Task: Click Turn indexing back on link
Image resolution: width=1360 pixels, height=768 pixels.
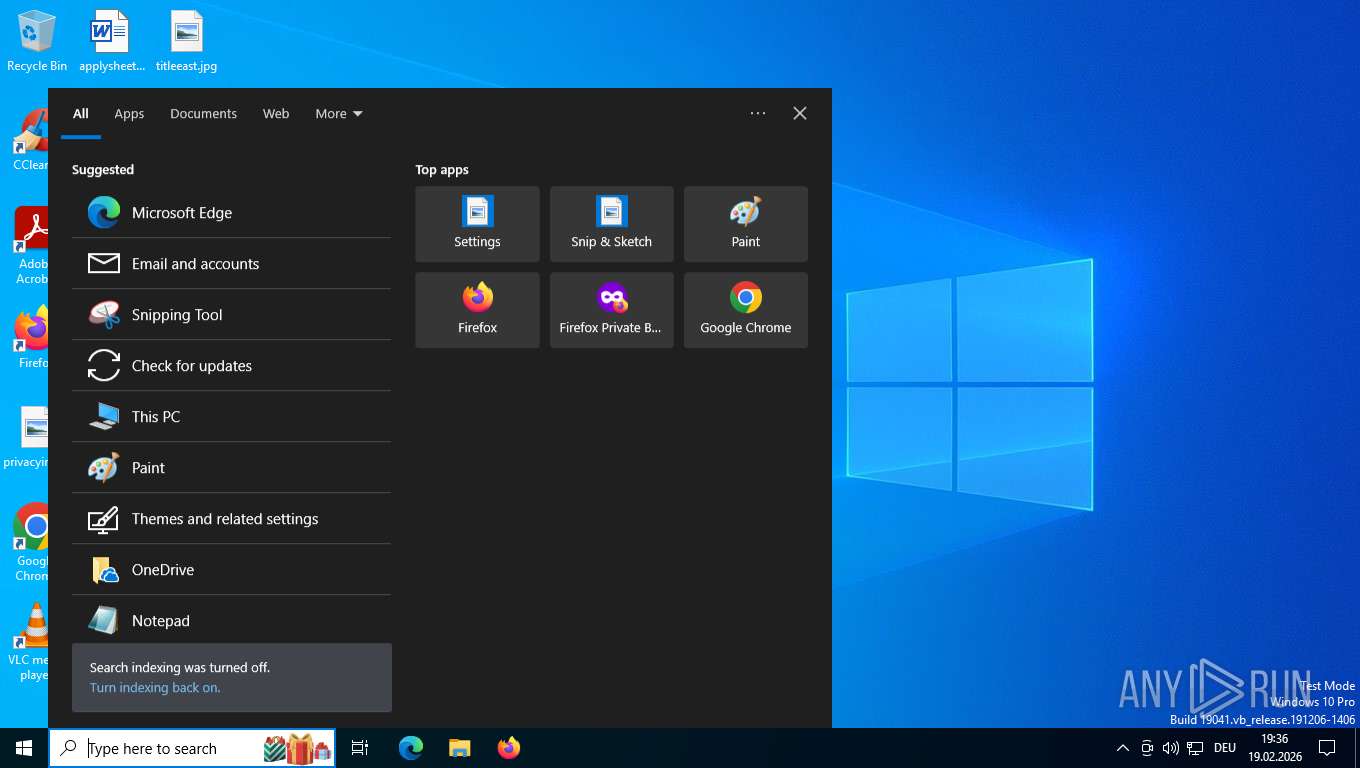Action: (x=155, y=688)
